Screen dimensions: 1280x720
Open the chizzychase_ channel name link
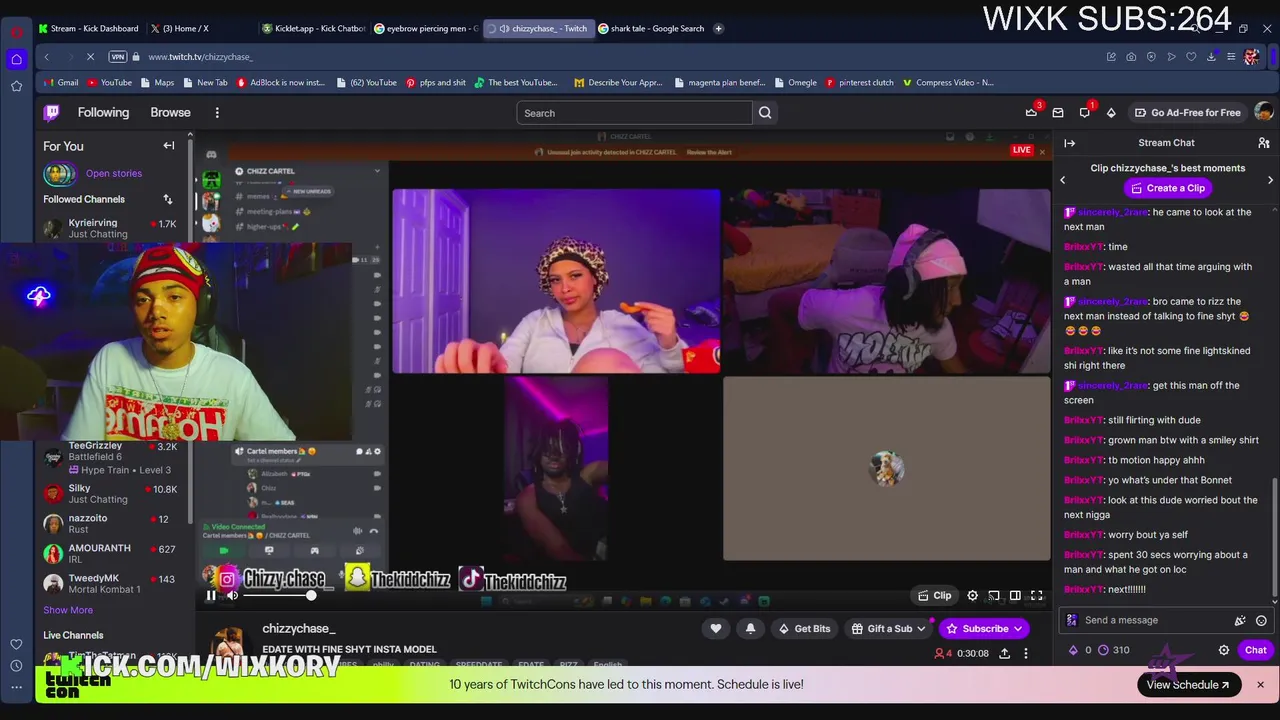tap(299, 628)
